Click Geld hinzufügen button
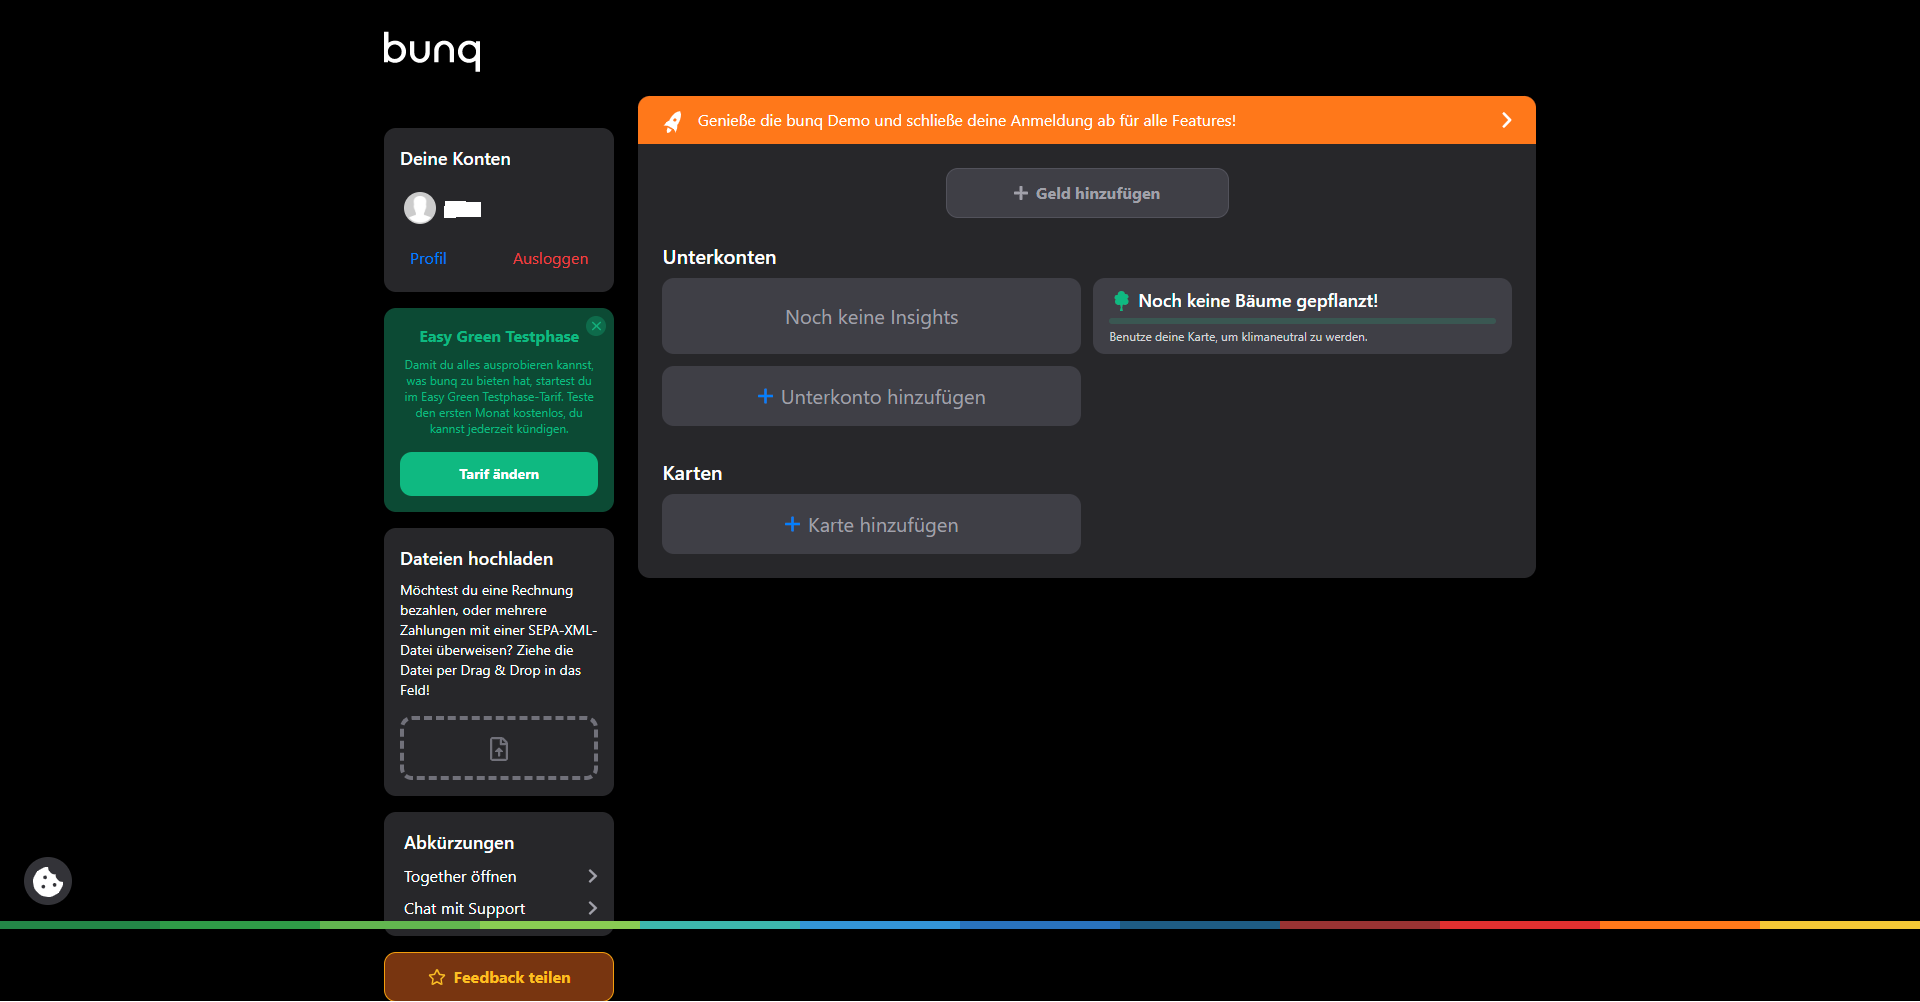This screenshot has width=1920, height=1002. tap(1087, 193)
